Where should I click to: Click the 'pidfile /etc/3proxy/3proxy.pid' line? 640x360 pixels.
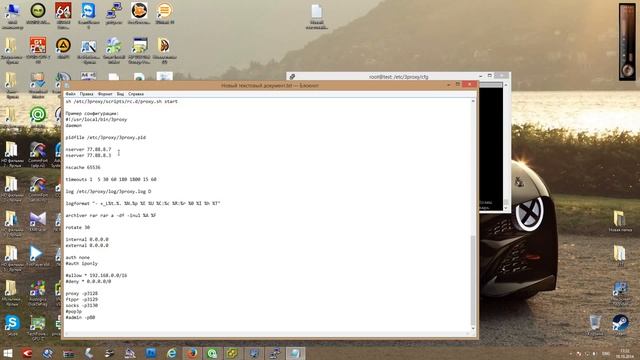106,138
